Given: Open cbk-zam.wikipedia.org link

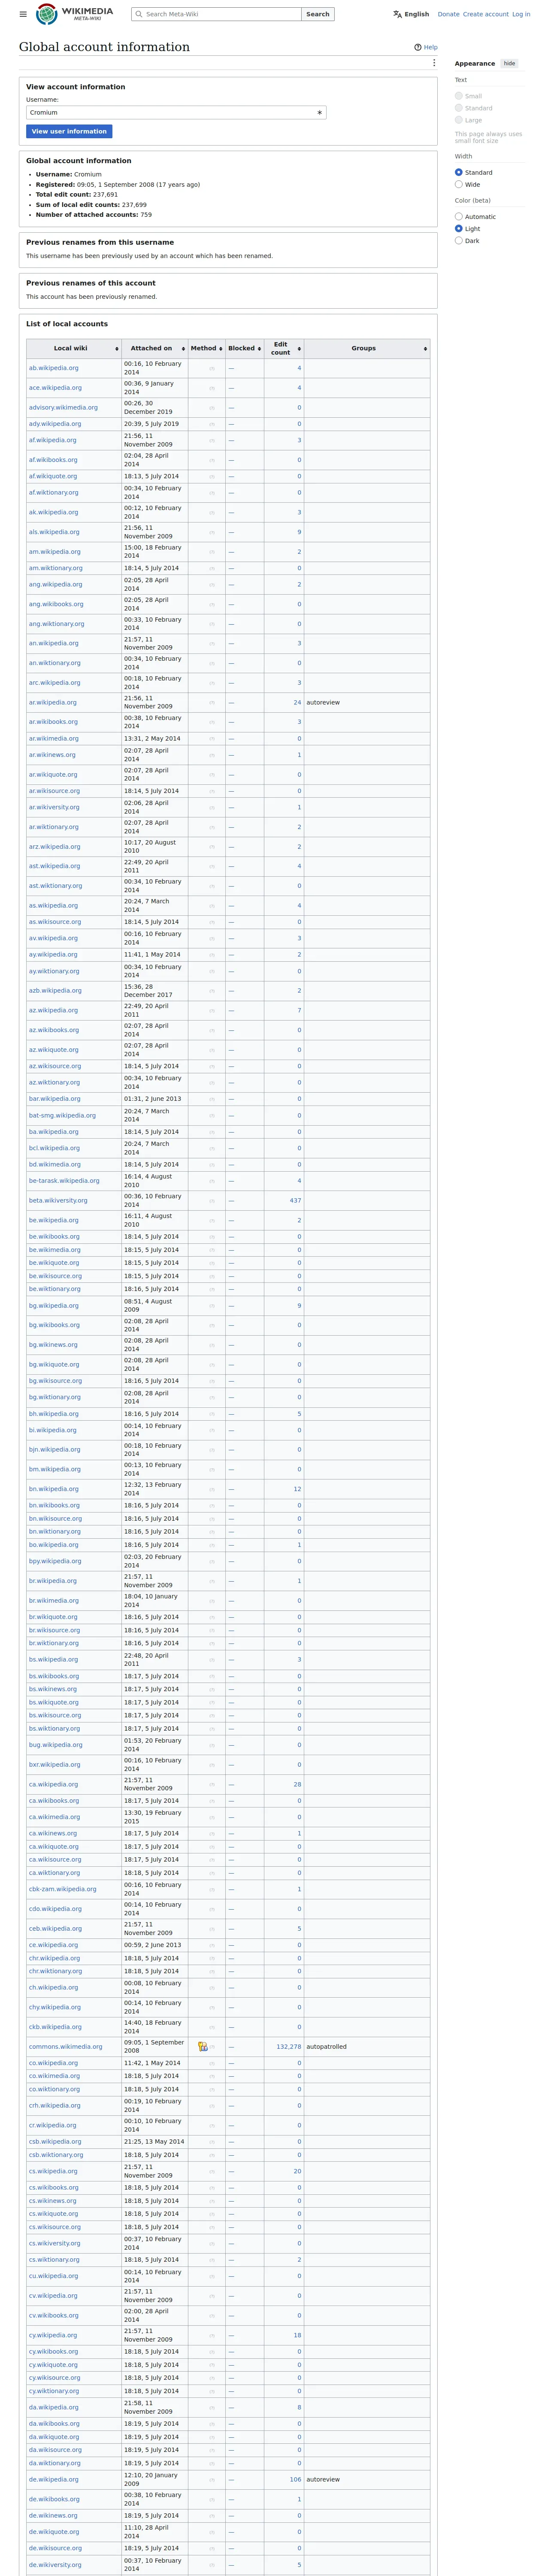Looking at the screenshot, I should [x=63, y=1889].
